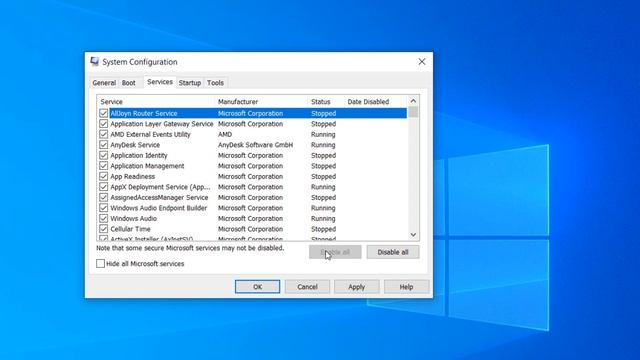Image resolution: width=640 pixels, height=360 pixels.
Task: Uncheck AssignedAccessManager Service checkbox
Action: (x=103, y=198)
